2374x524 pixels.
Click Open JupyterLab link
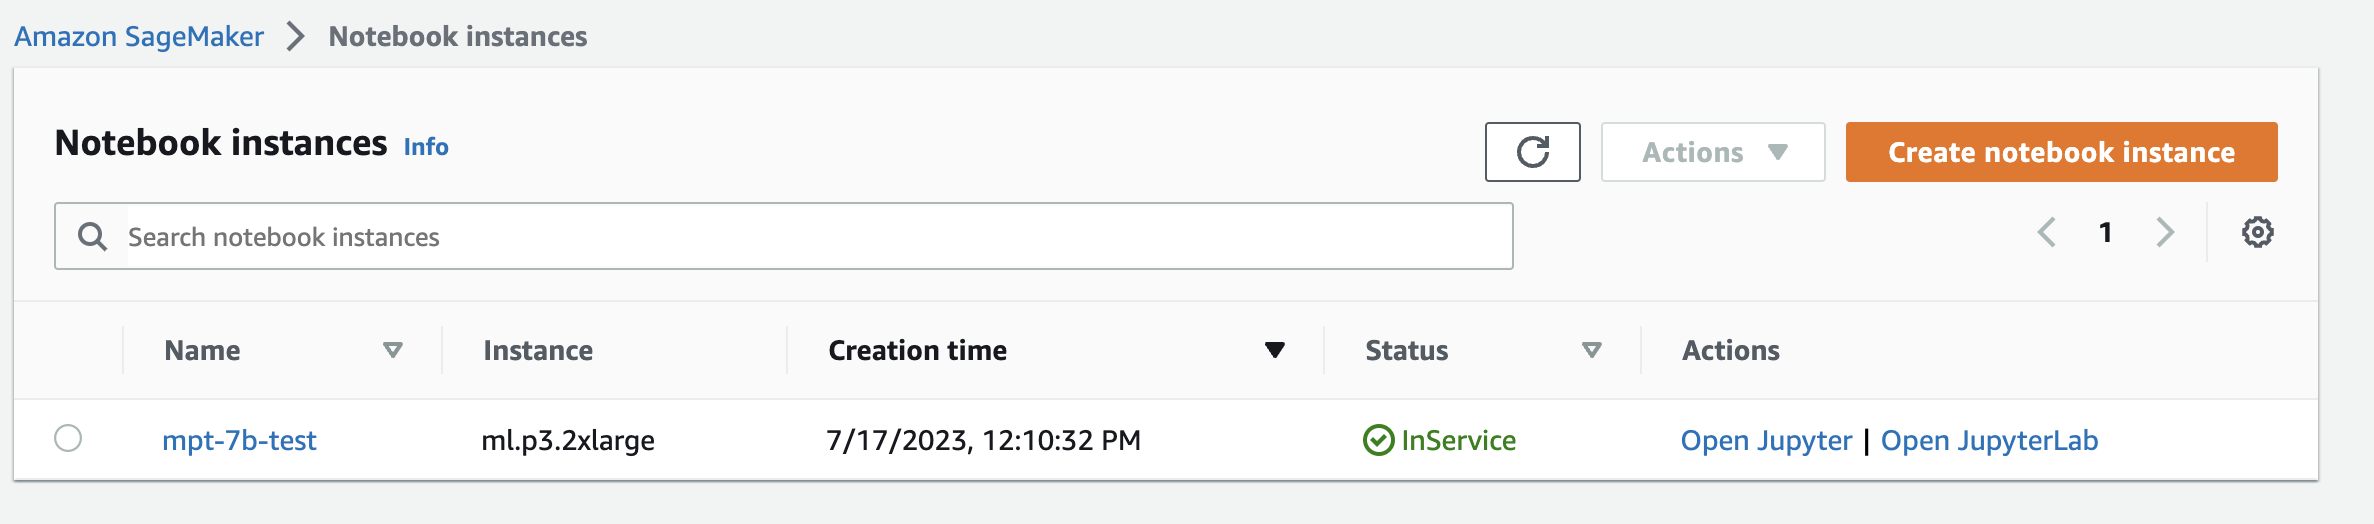[1989, 441]
